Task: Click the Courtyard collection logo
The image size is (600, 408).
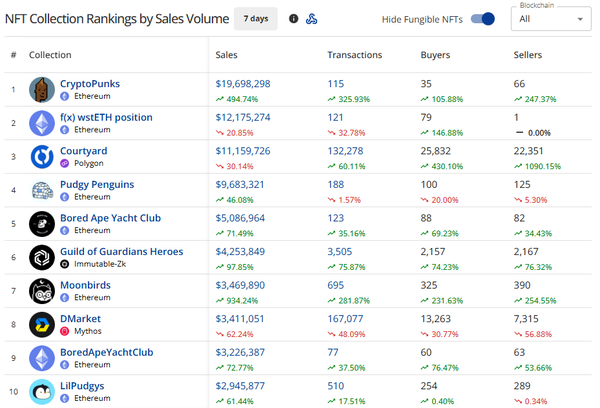Action: coord(42,157)
